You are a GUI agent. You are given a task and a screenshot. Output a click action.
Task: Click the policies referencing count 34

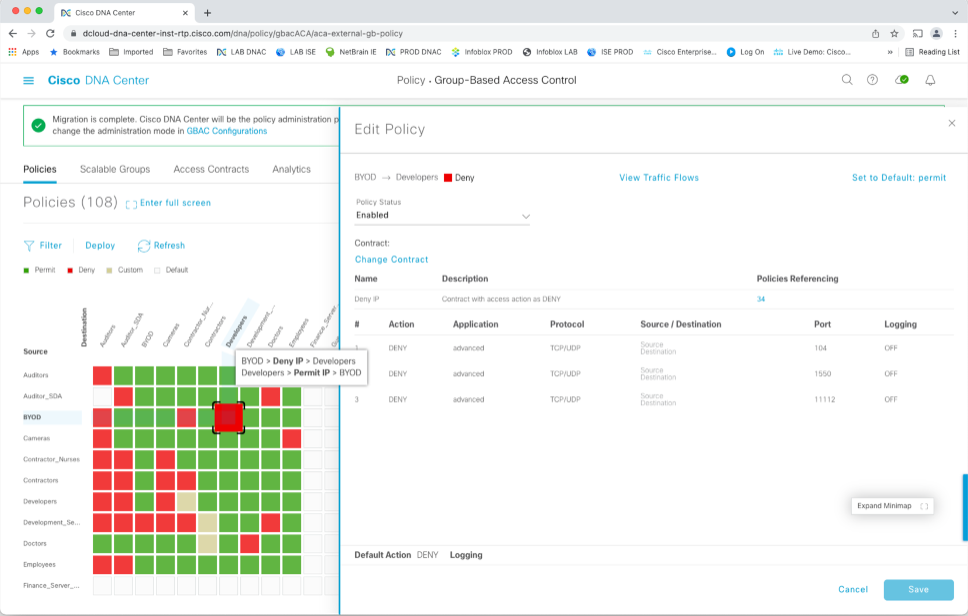point(761,299)
